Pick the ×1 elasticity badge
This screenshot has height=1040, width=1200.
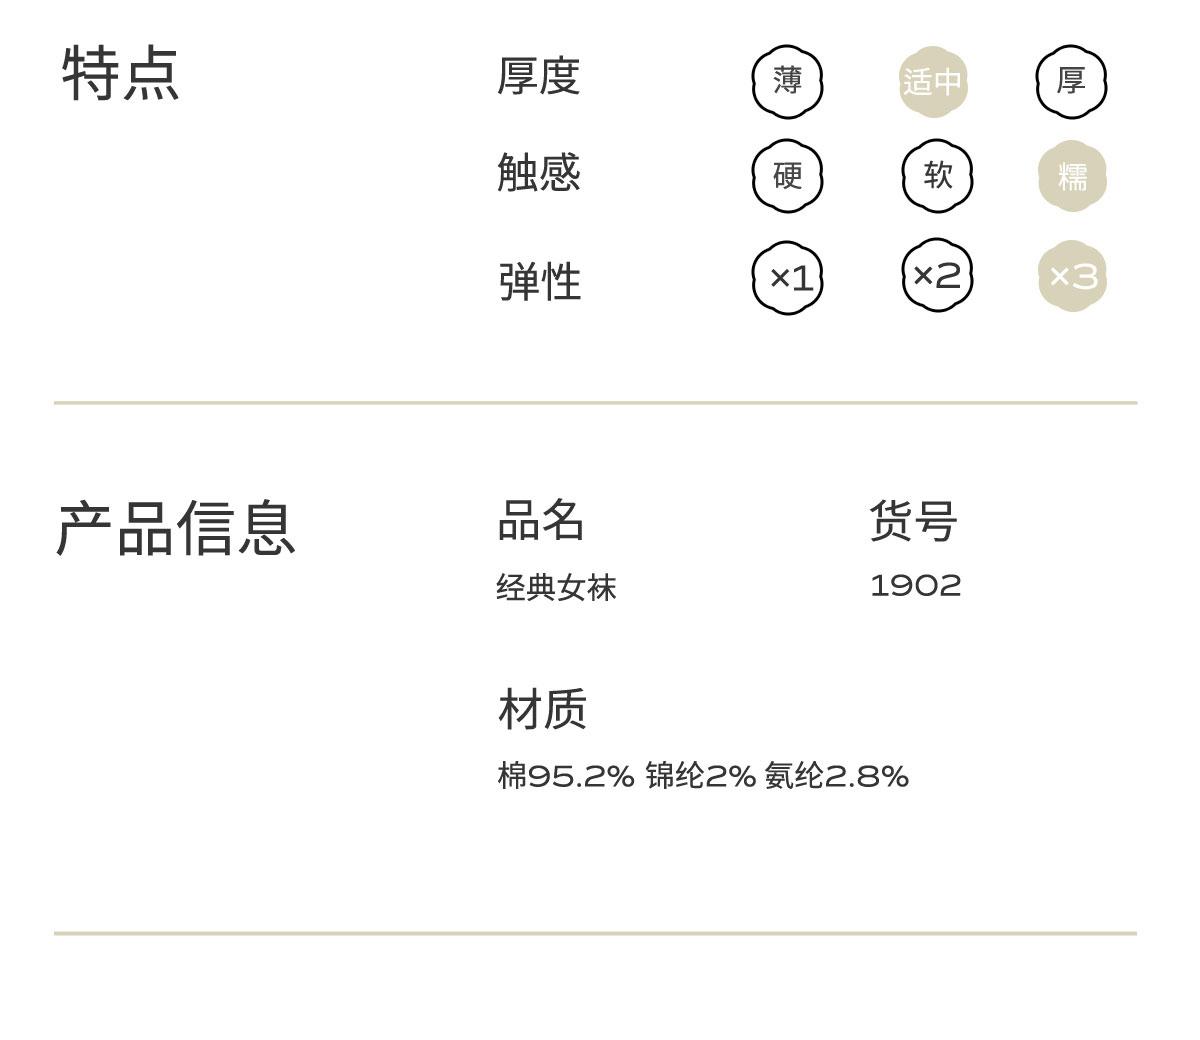pos(788,277)
